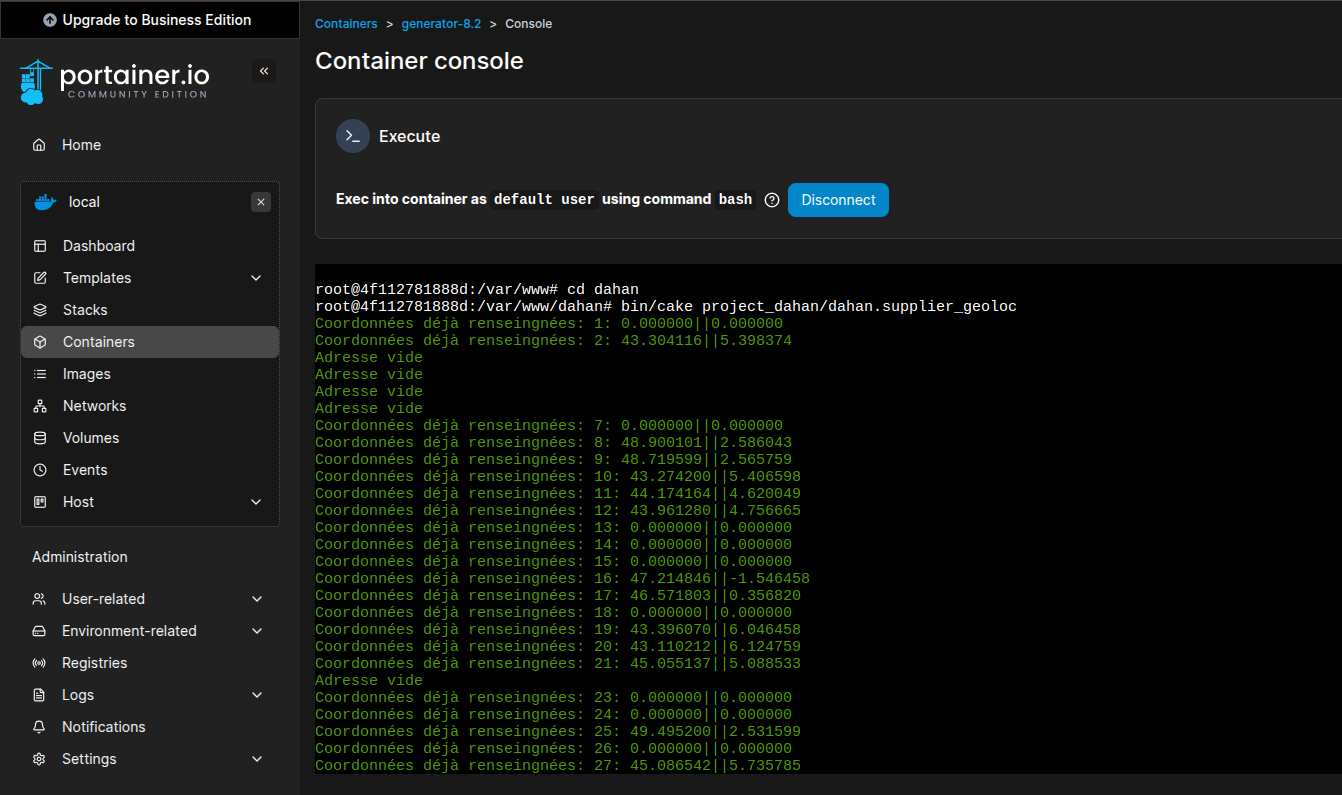Click the Volumes database icon
The width and height of the screenshot is (1342, 795).
(x=40, y=438)
